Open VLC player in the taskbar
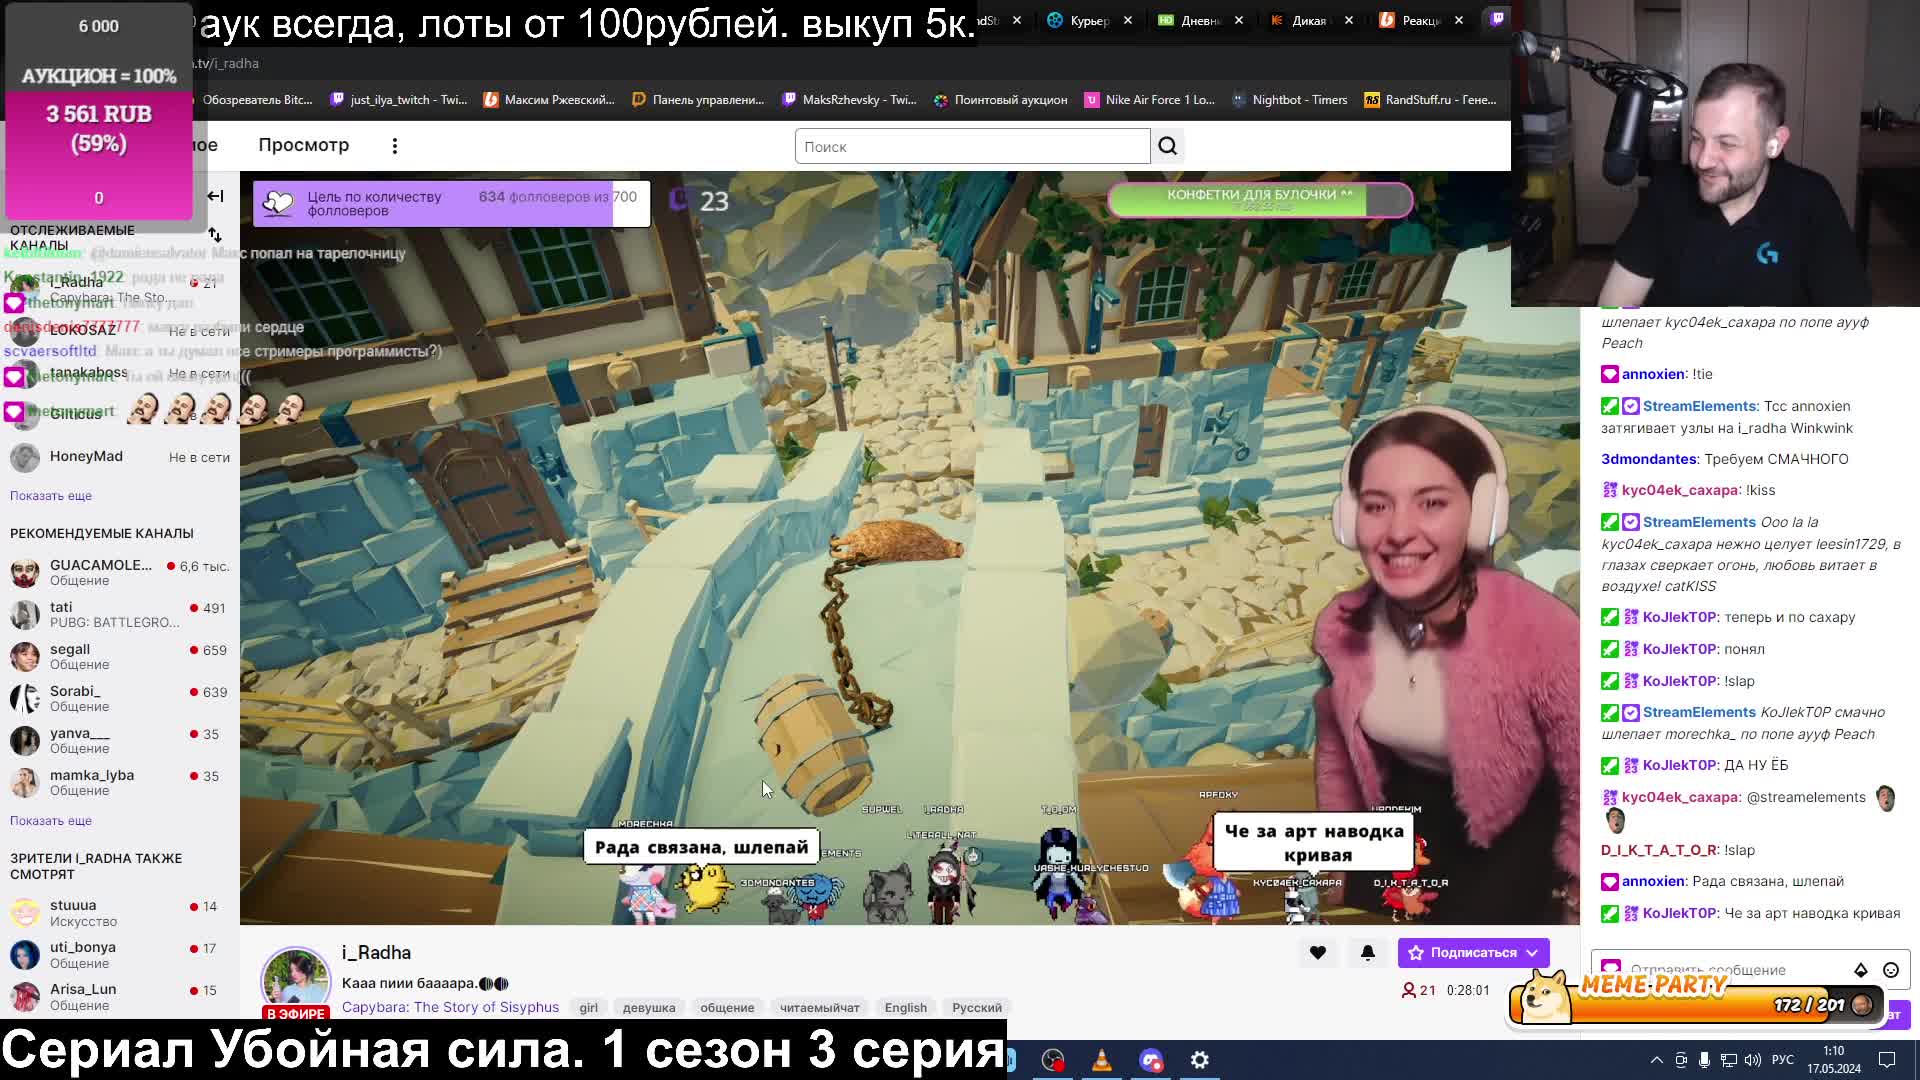 coord(1102,1060)
